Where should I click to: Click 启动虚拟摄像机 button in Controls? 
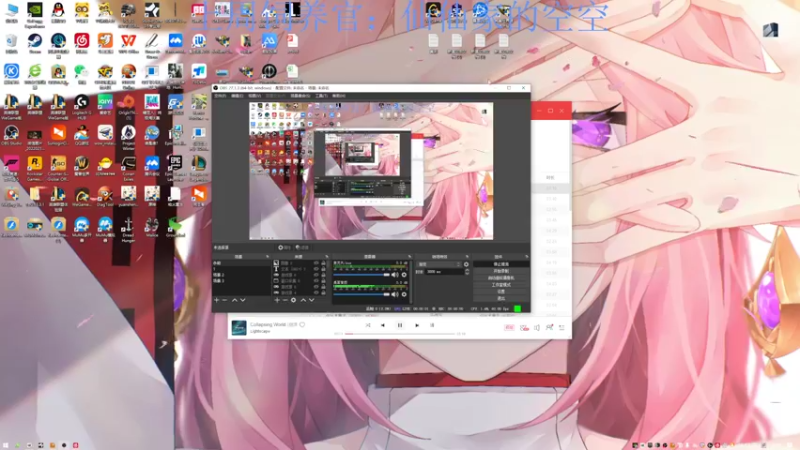point(501,278)
